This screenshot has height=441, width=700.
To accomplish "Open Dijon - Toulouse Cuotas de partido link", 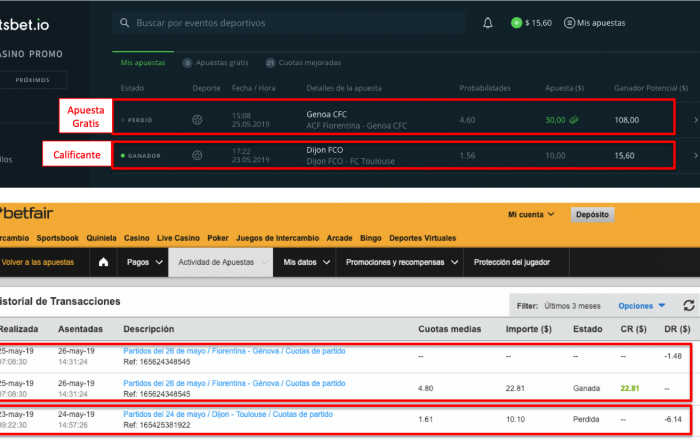I will tap(228, 414).
